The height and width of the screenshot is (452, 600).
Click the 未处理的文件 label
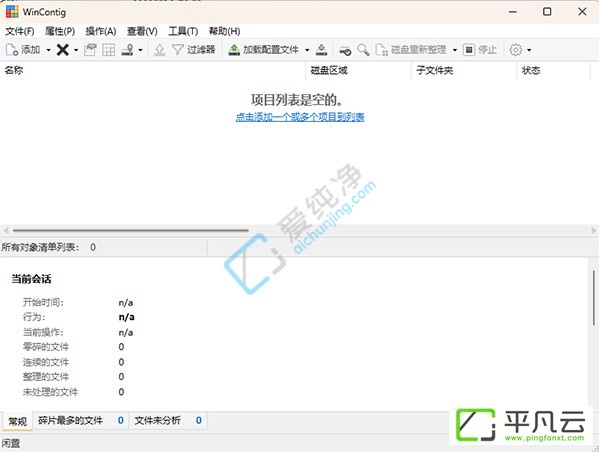(x=51, y=392)
